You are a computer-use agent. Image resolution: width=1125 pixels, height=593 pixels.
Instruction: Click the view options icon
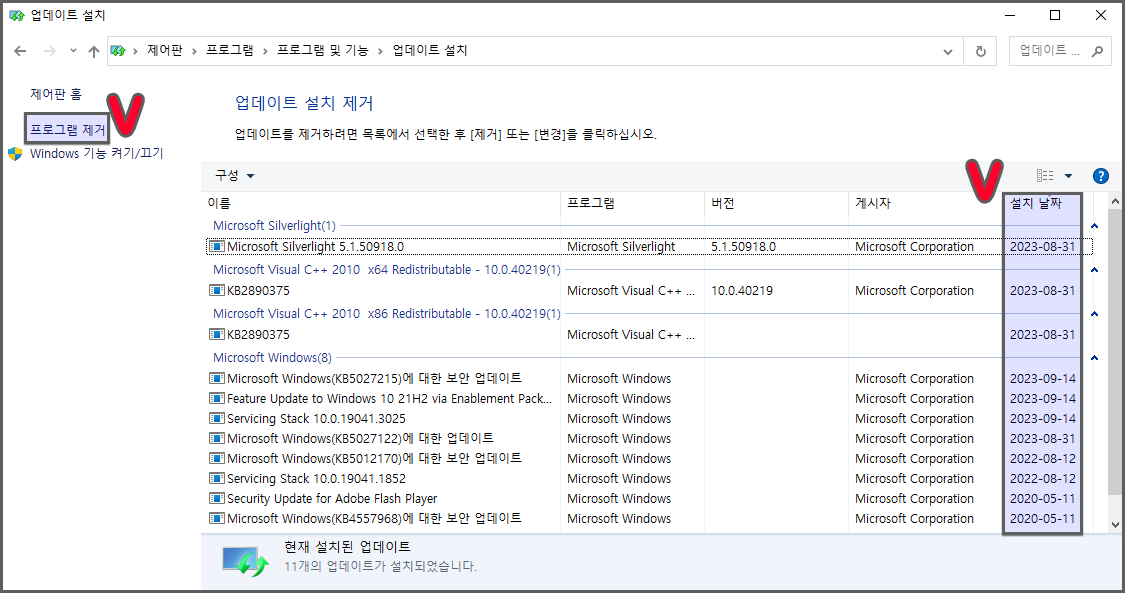coord(1045,176)
